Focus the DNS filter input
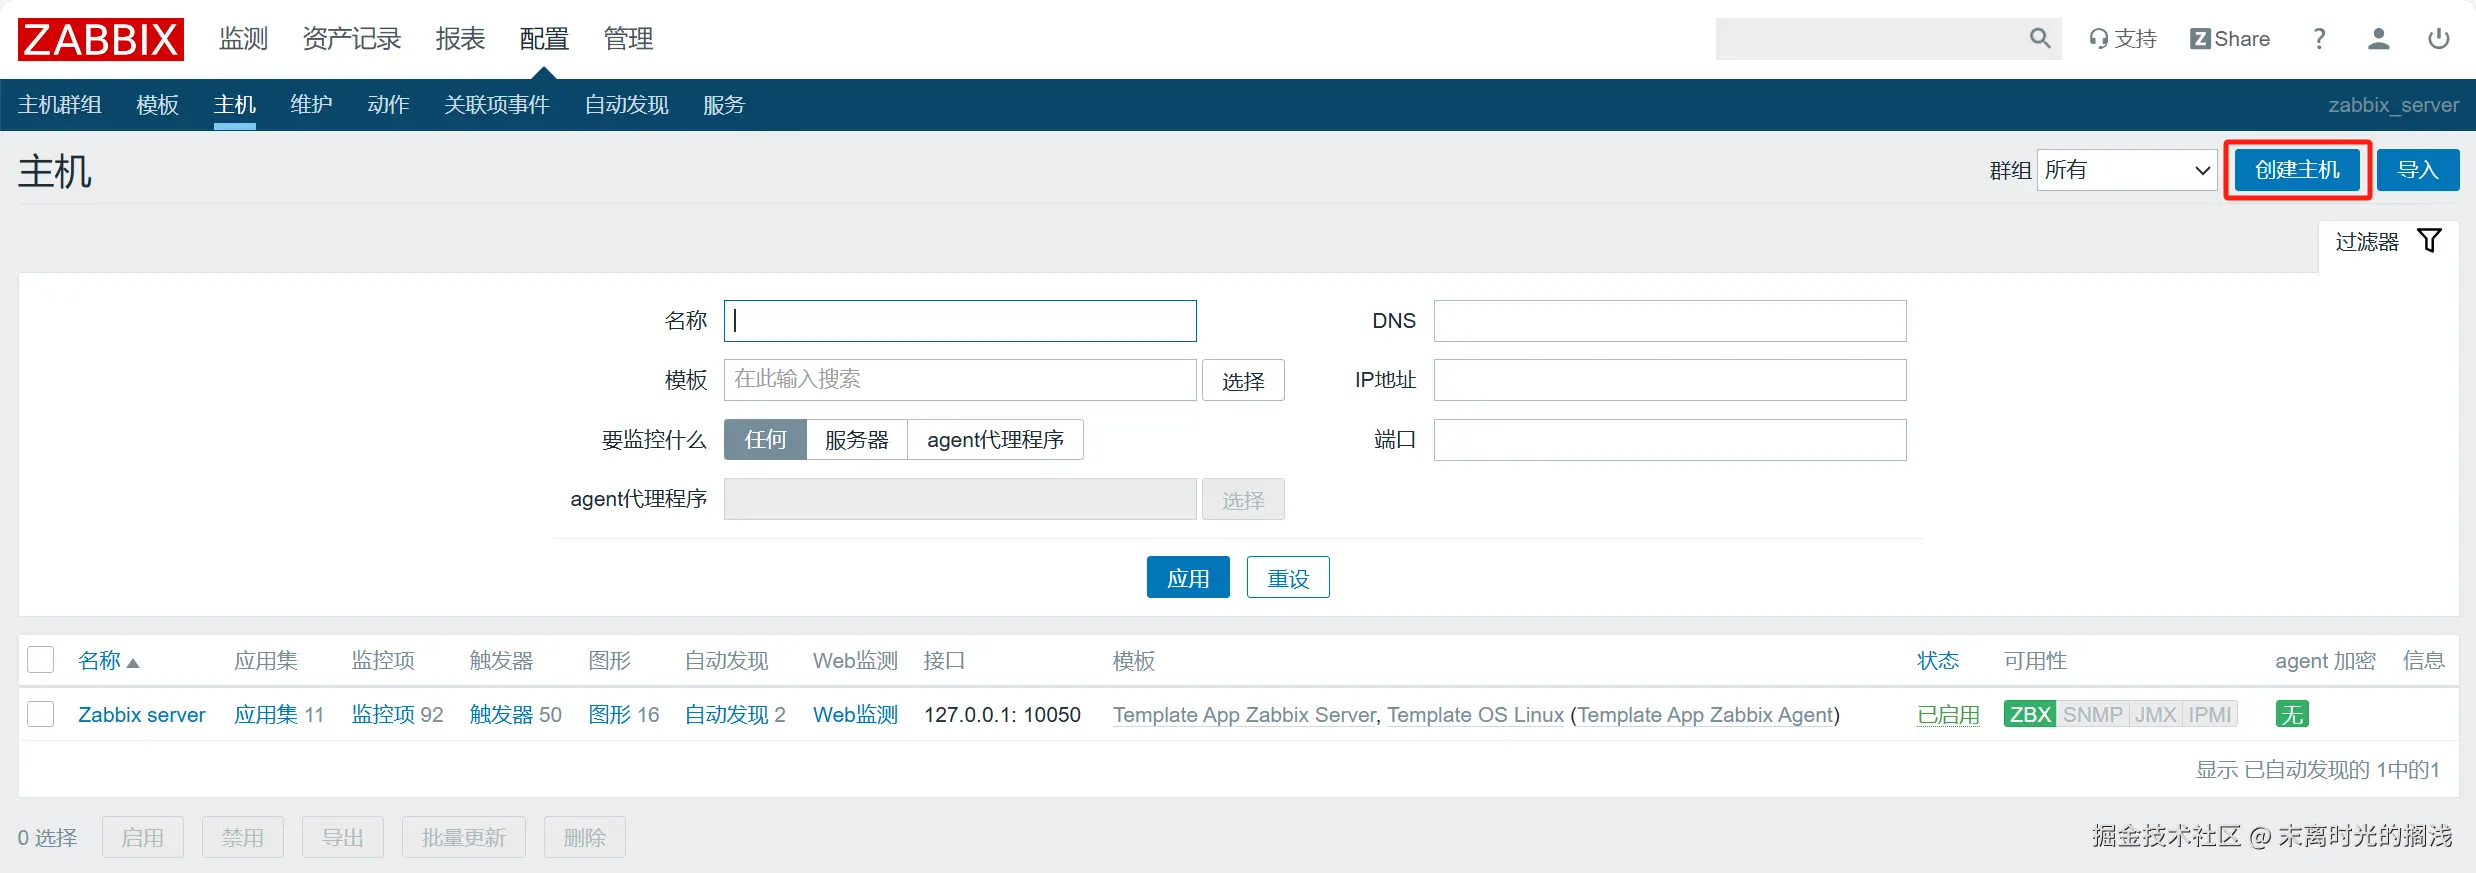Screen dimensions: 2476x873 click(x=1670, y=321)
